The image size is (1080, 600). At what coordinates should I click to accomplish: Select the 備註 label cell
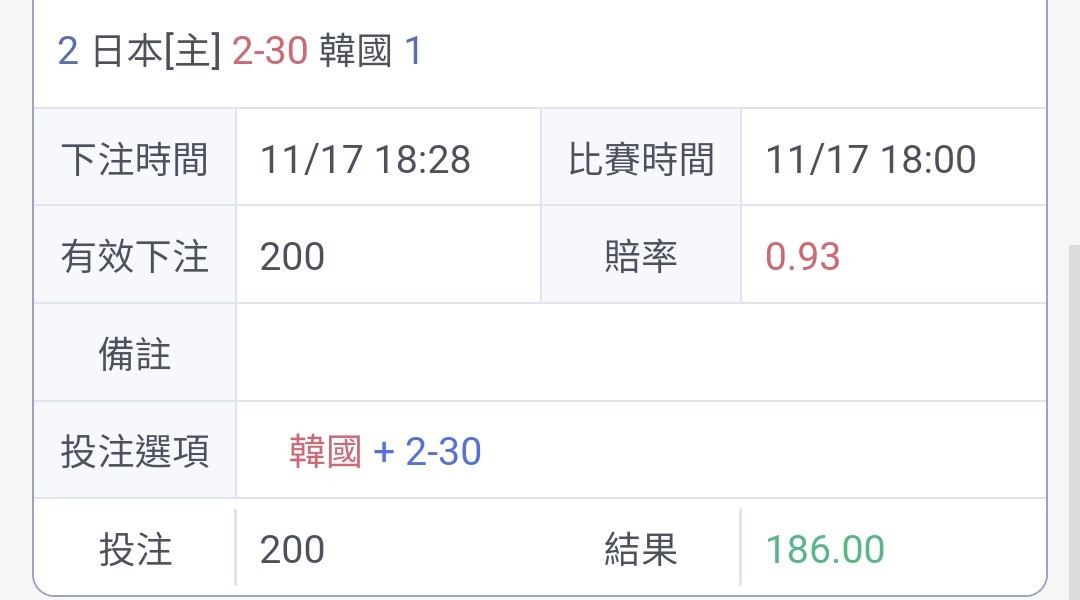click(135, 353)
